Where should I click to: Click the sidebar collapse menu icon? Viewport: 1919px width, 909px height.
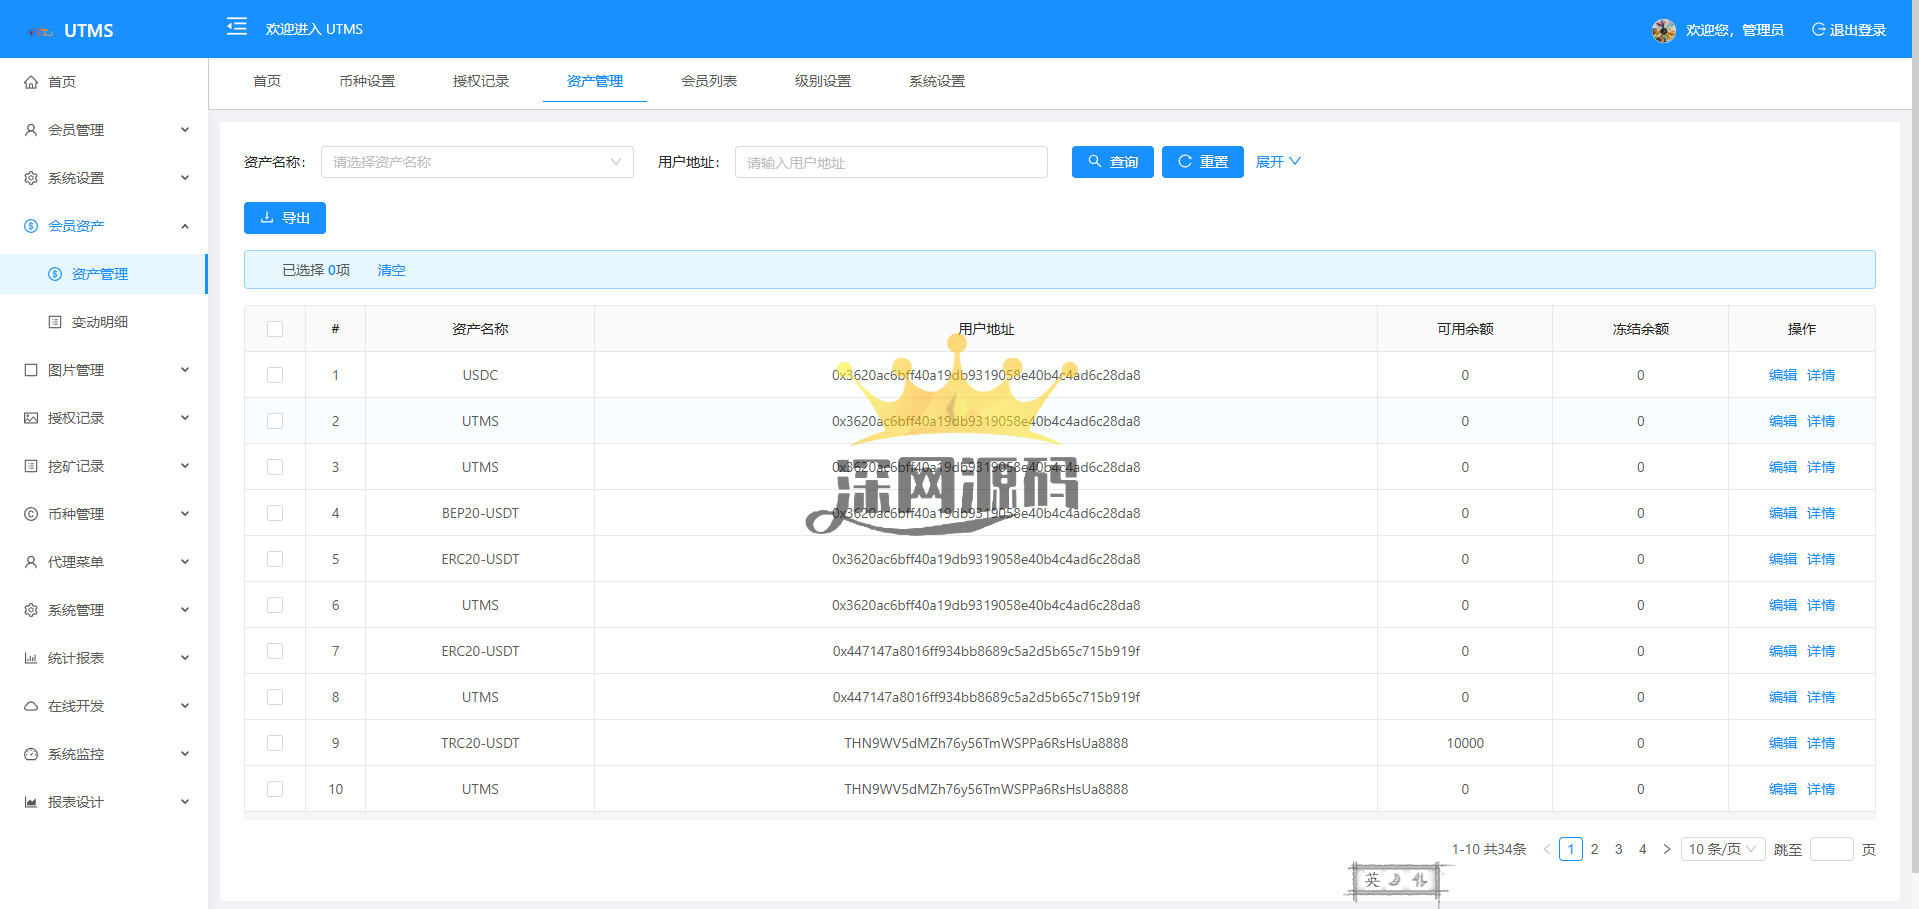[237, 27]
